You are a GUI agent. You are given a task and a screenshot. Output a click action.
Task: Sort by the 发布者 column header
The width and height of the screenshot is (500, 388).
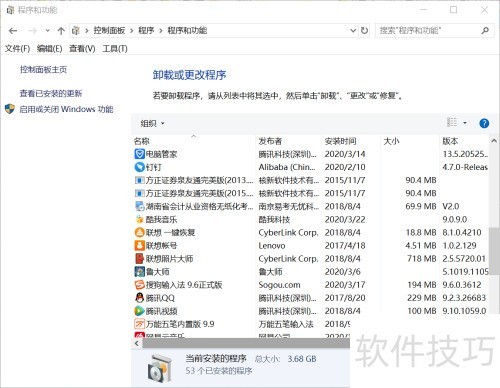(270, 141)
